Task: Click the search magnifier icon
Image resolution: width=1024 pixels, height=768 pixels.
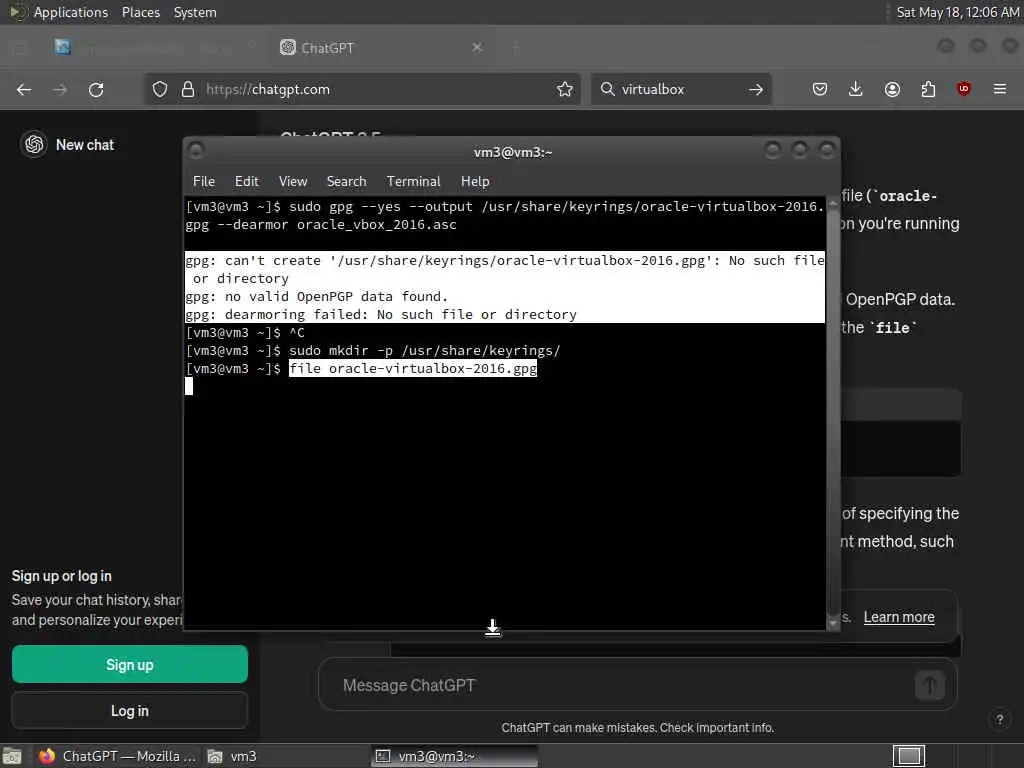Action: point(607,89)
